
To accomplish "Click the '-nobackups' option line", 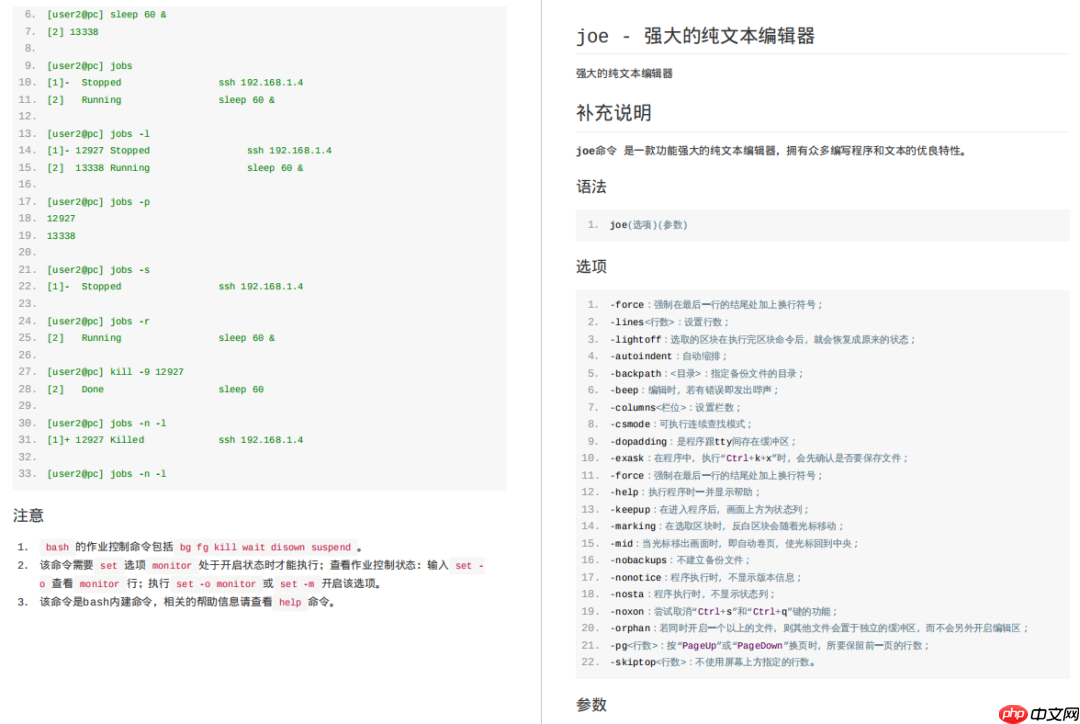I will [680, 560].
